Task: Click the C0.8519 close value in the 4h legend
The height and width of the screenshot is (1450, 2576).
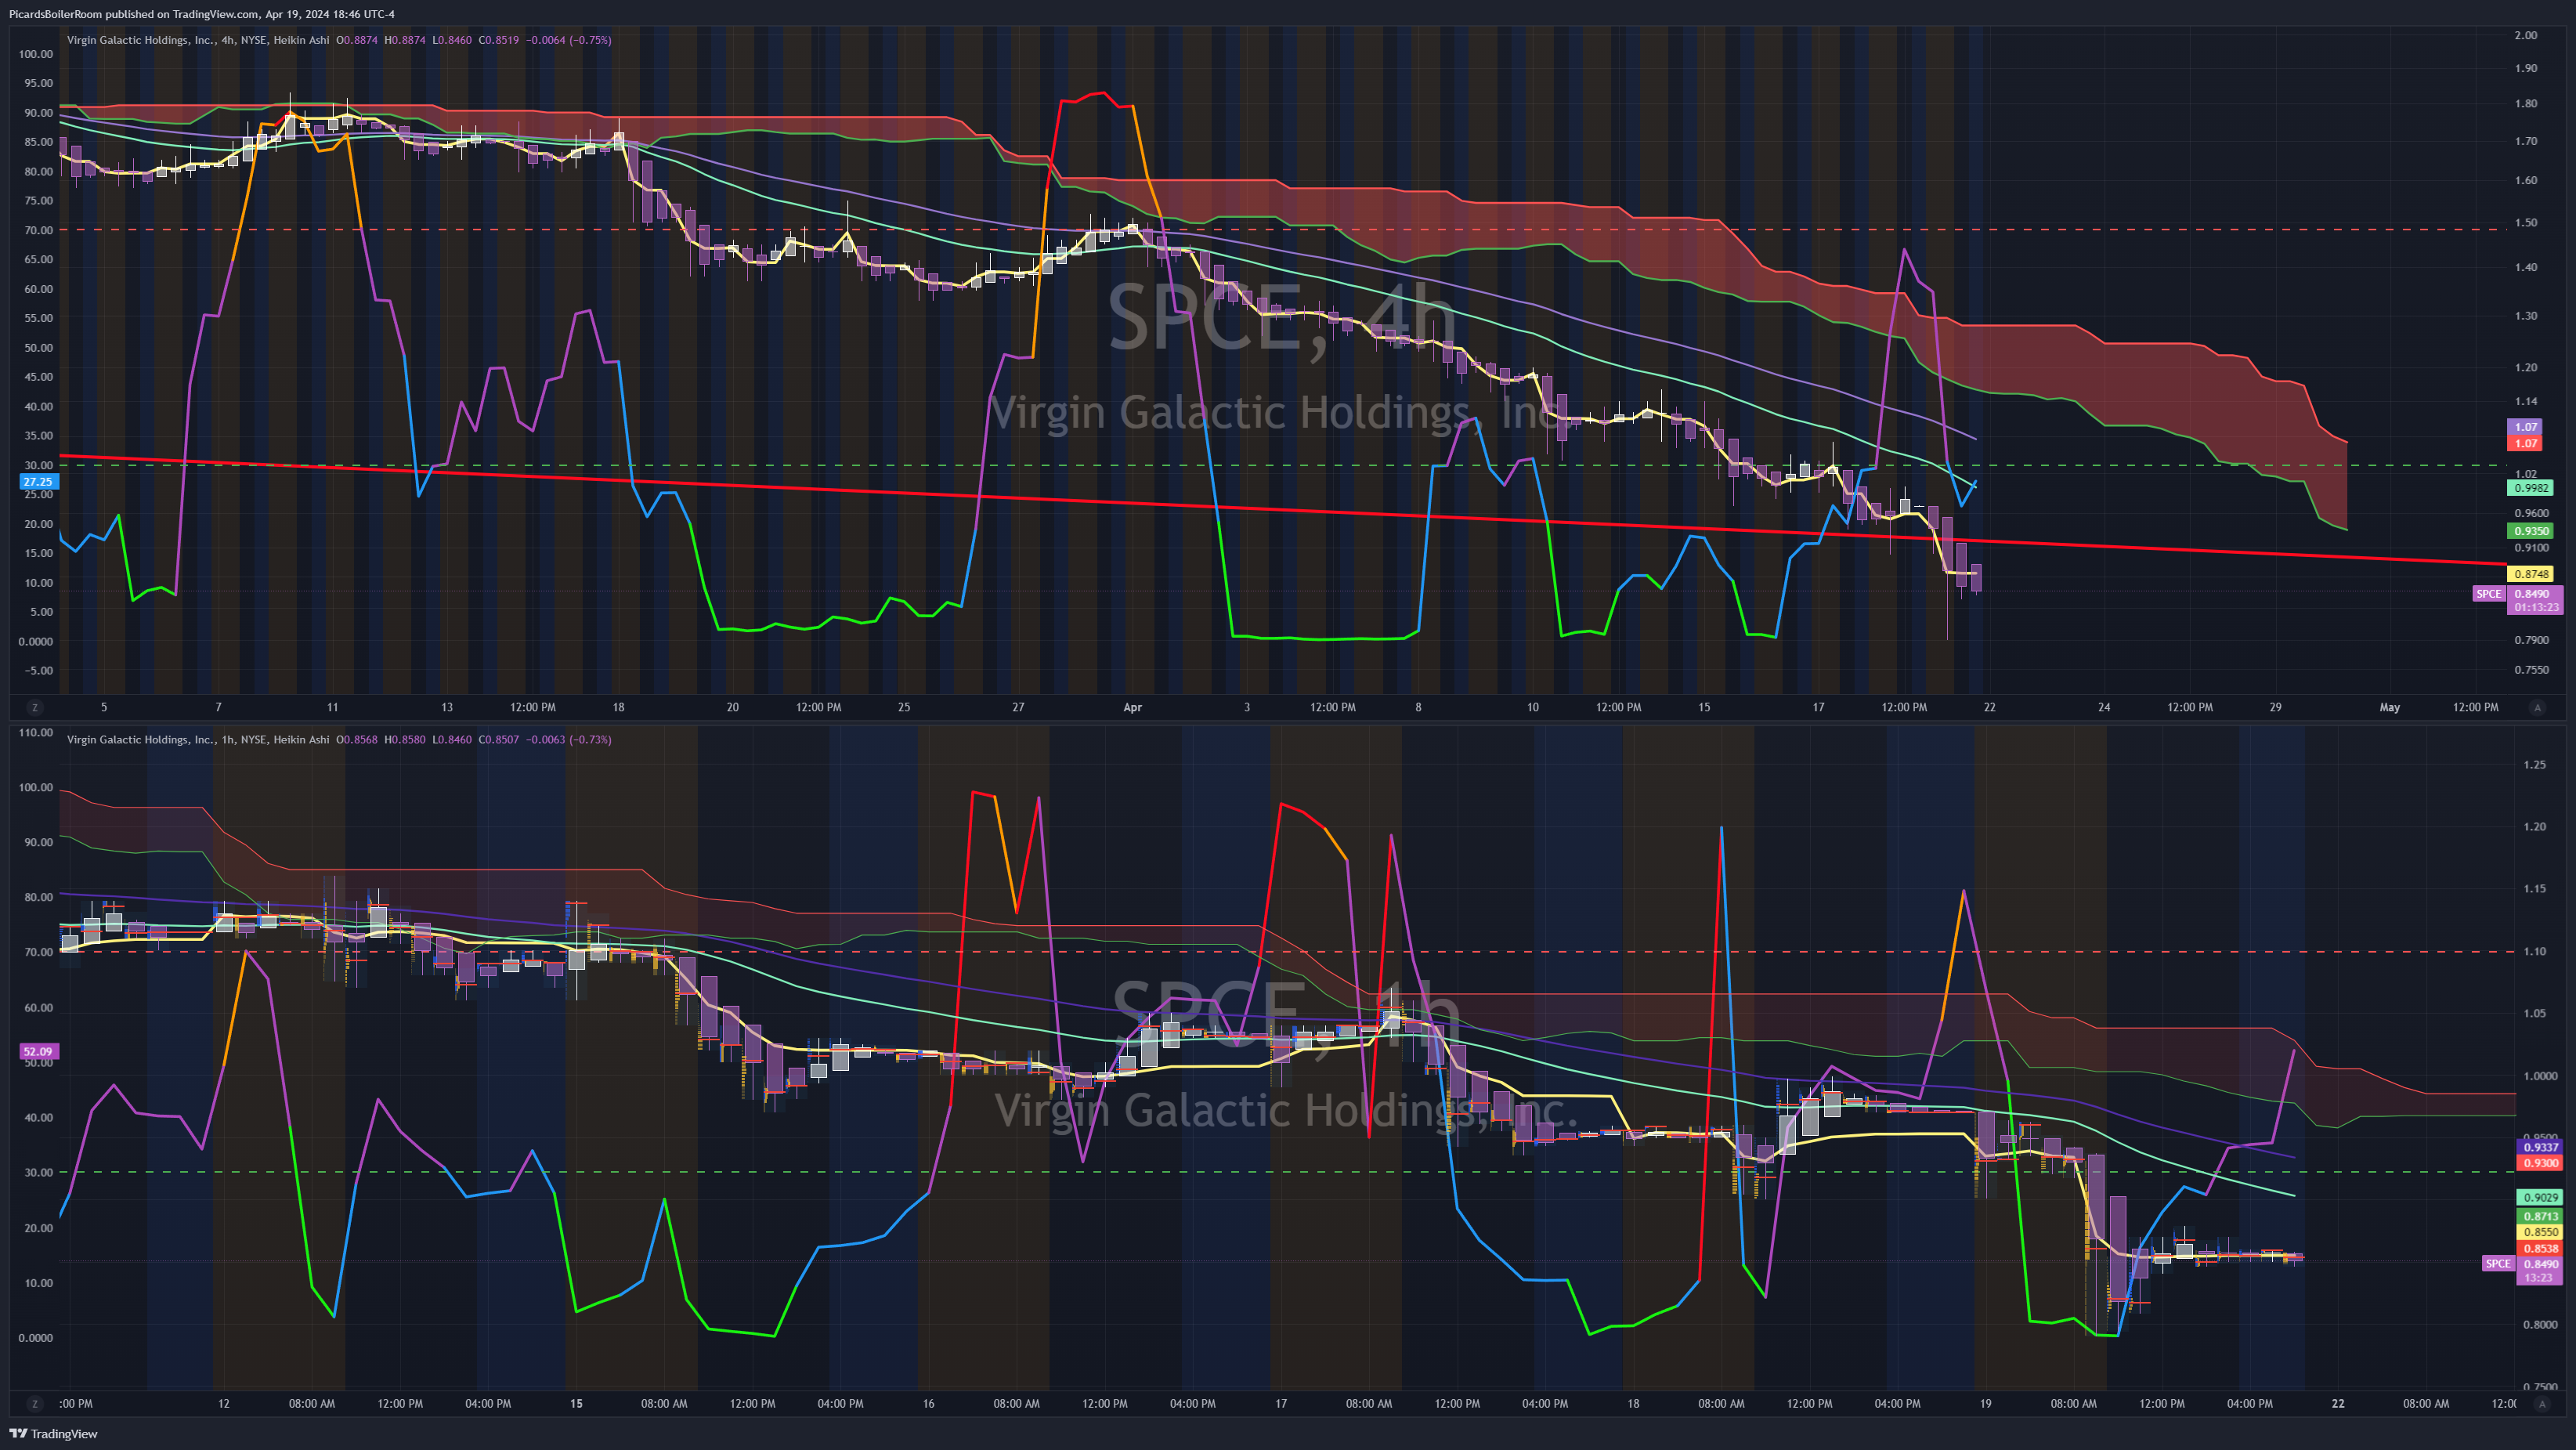Action: (499, 40)
